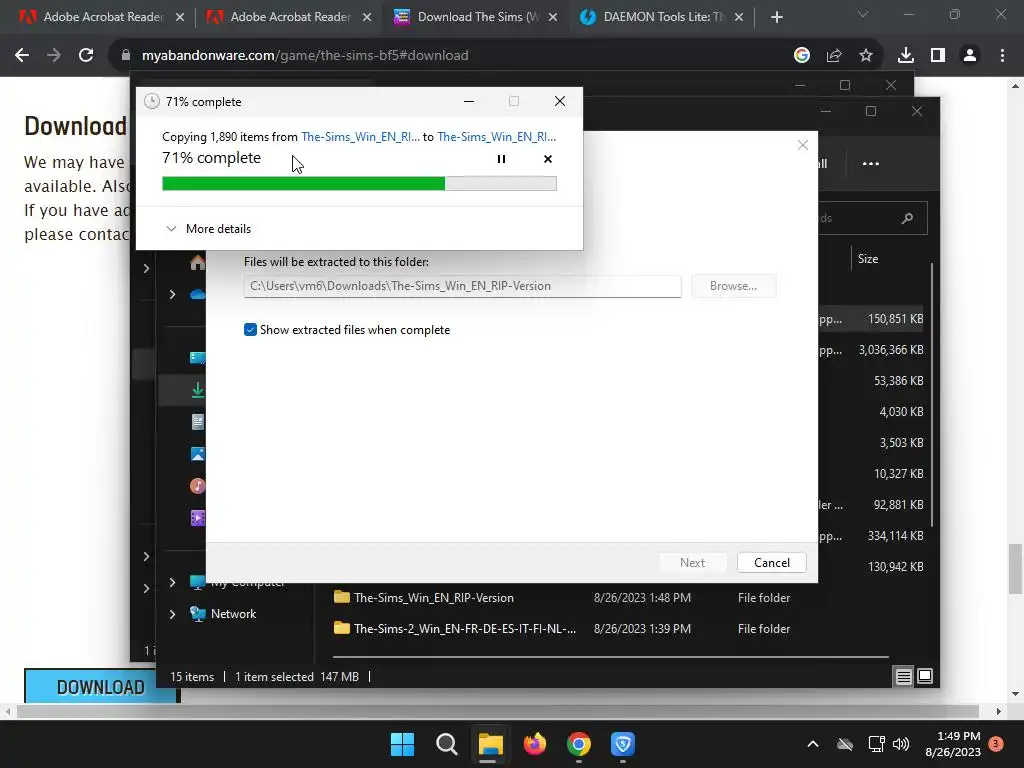Select The-Sims_Win_EN_RIP-Version folder
Screen dimensions: 1024x768
point(434,598)
